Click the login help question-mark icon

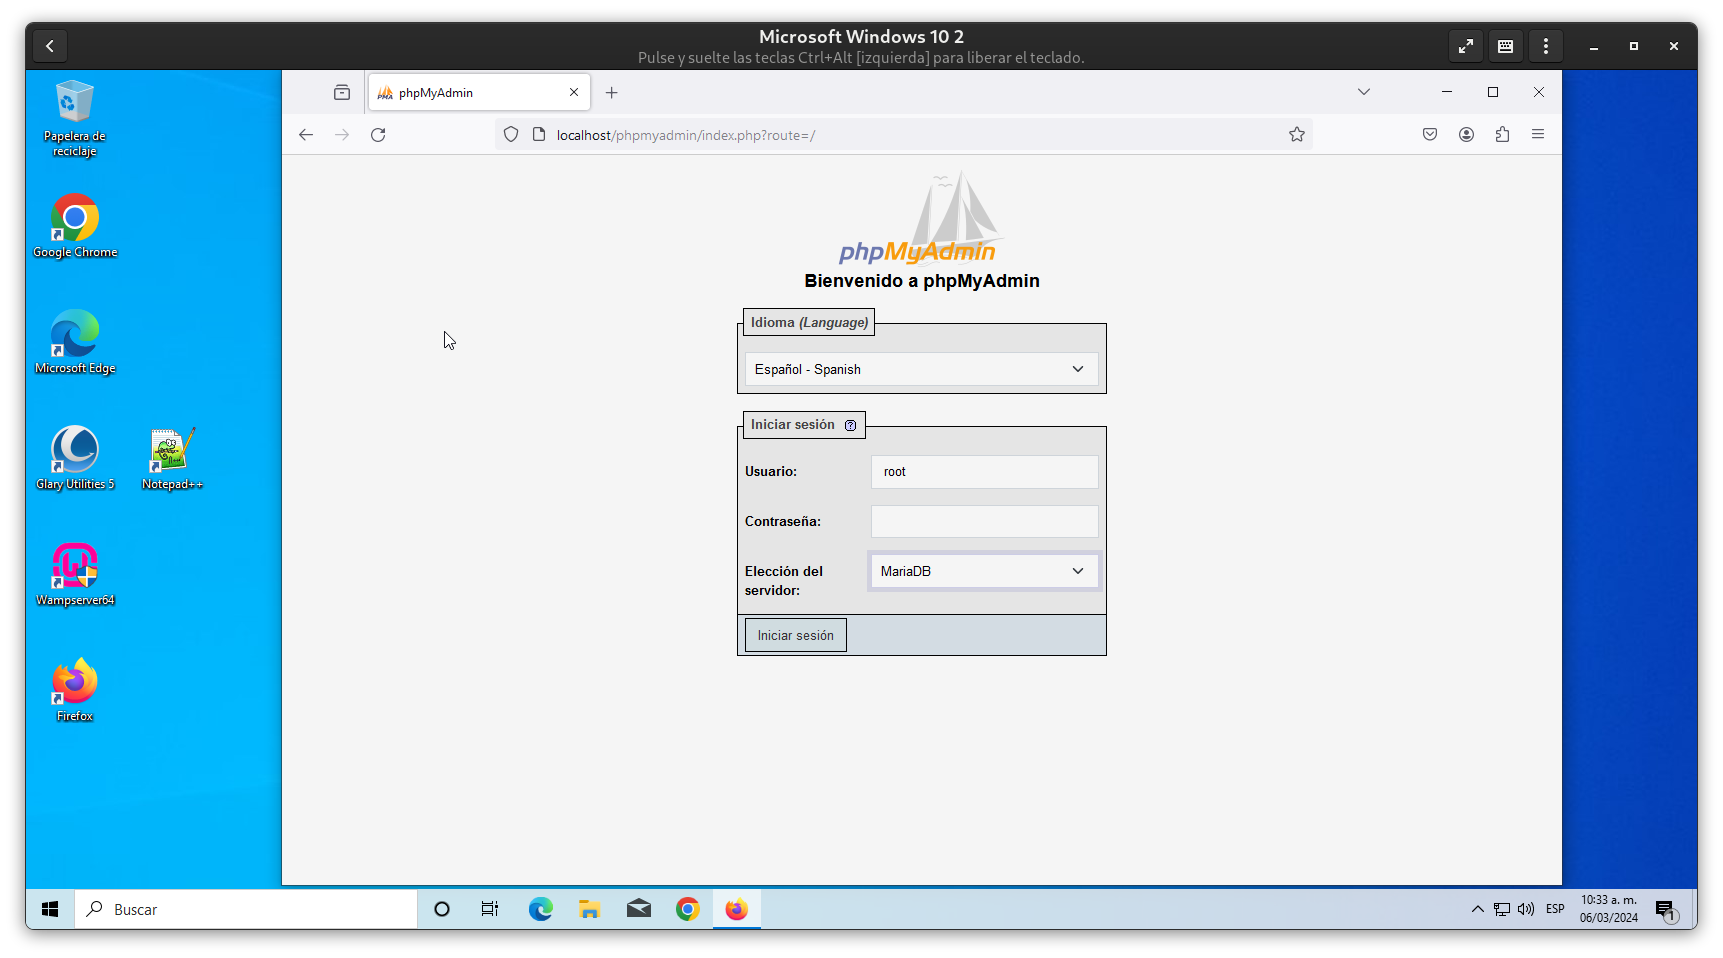[x=850, y=425]
